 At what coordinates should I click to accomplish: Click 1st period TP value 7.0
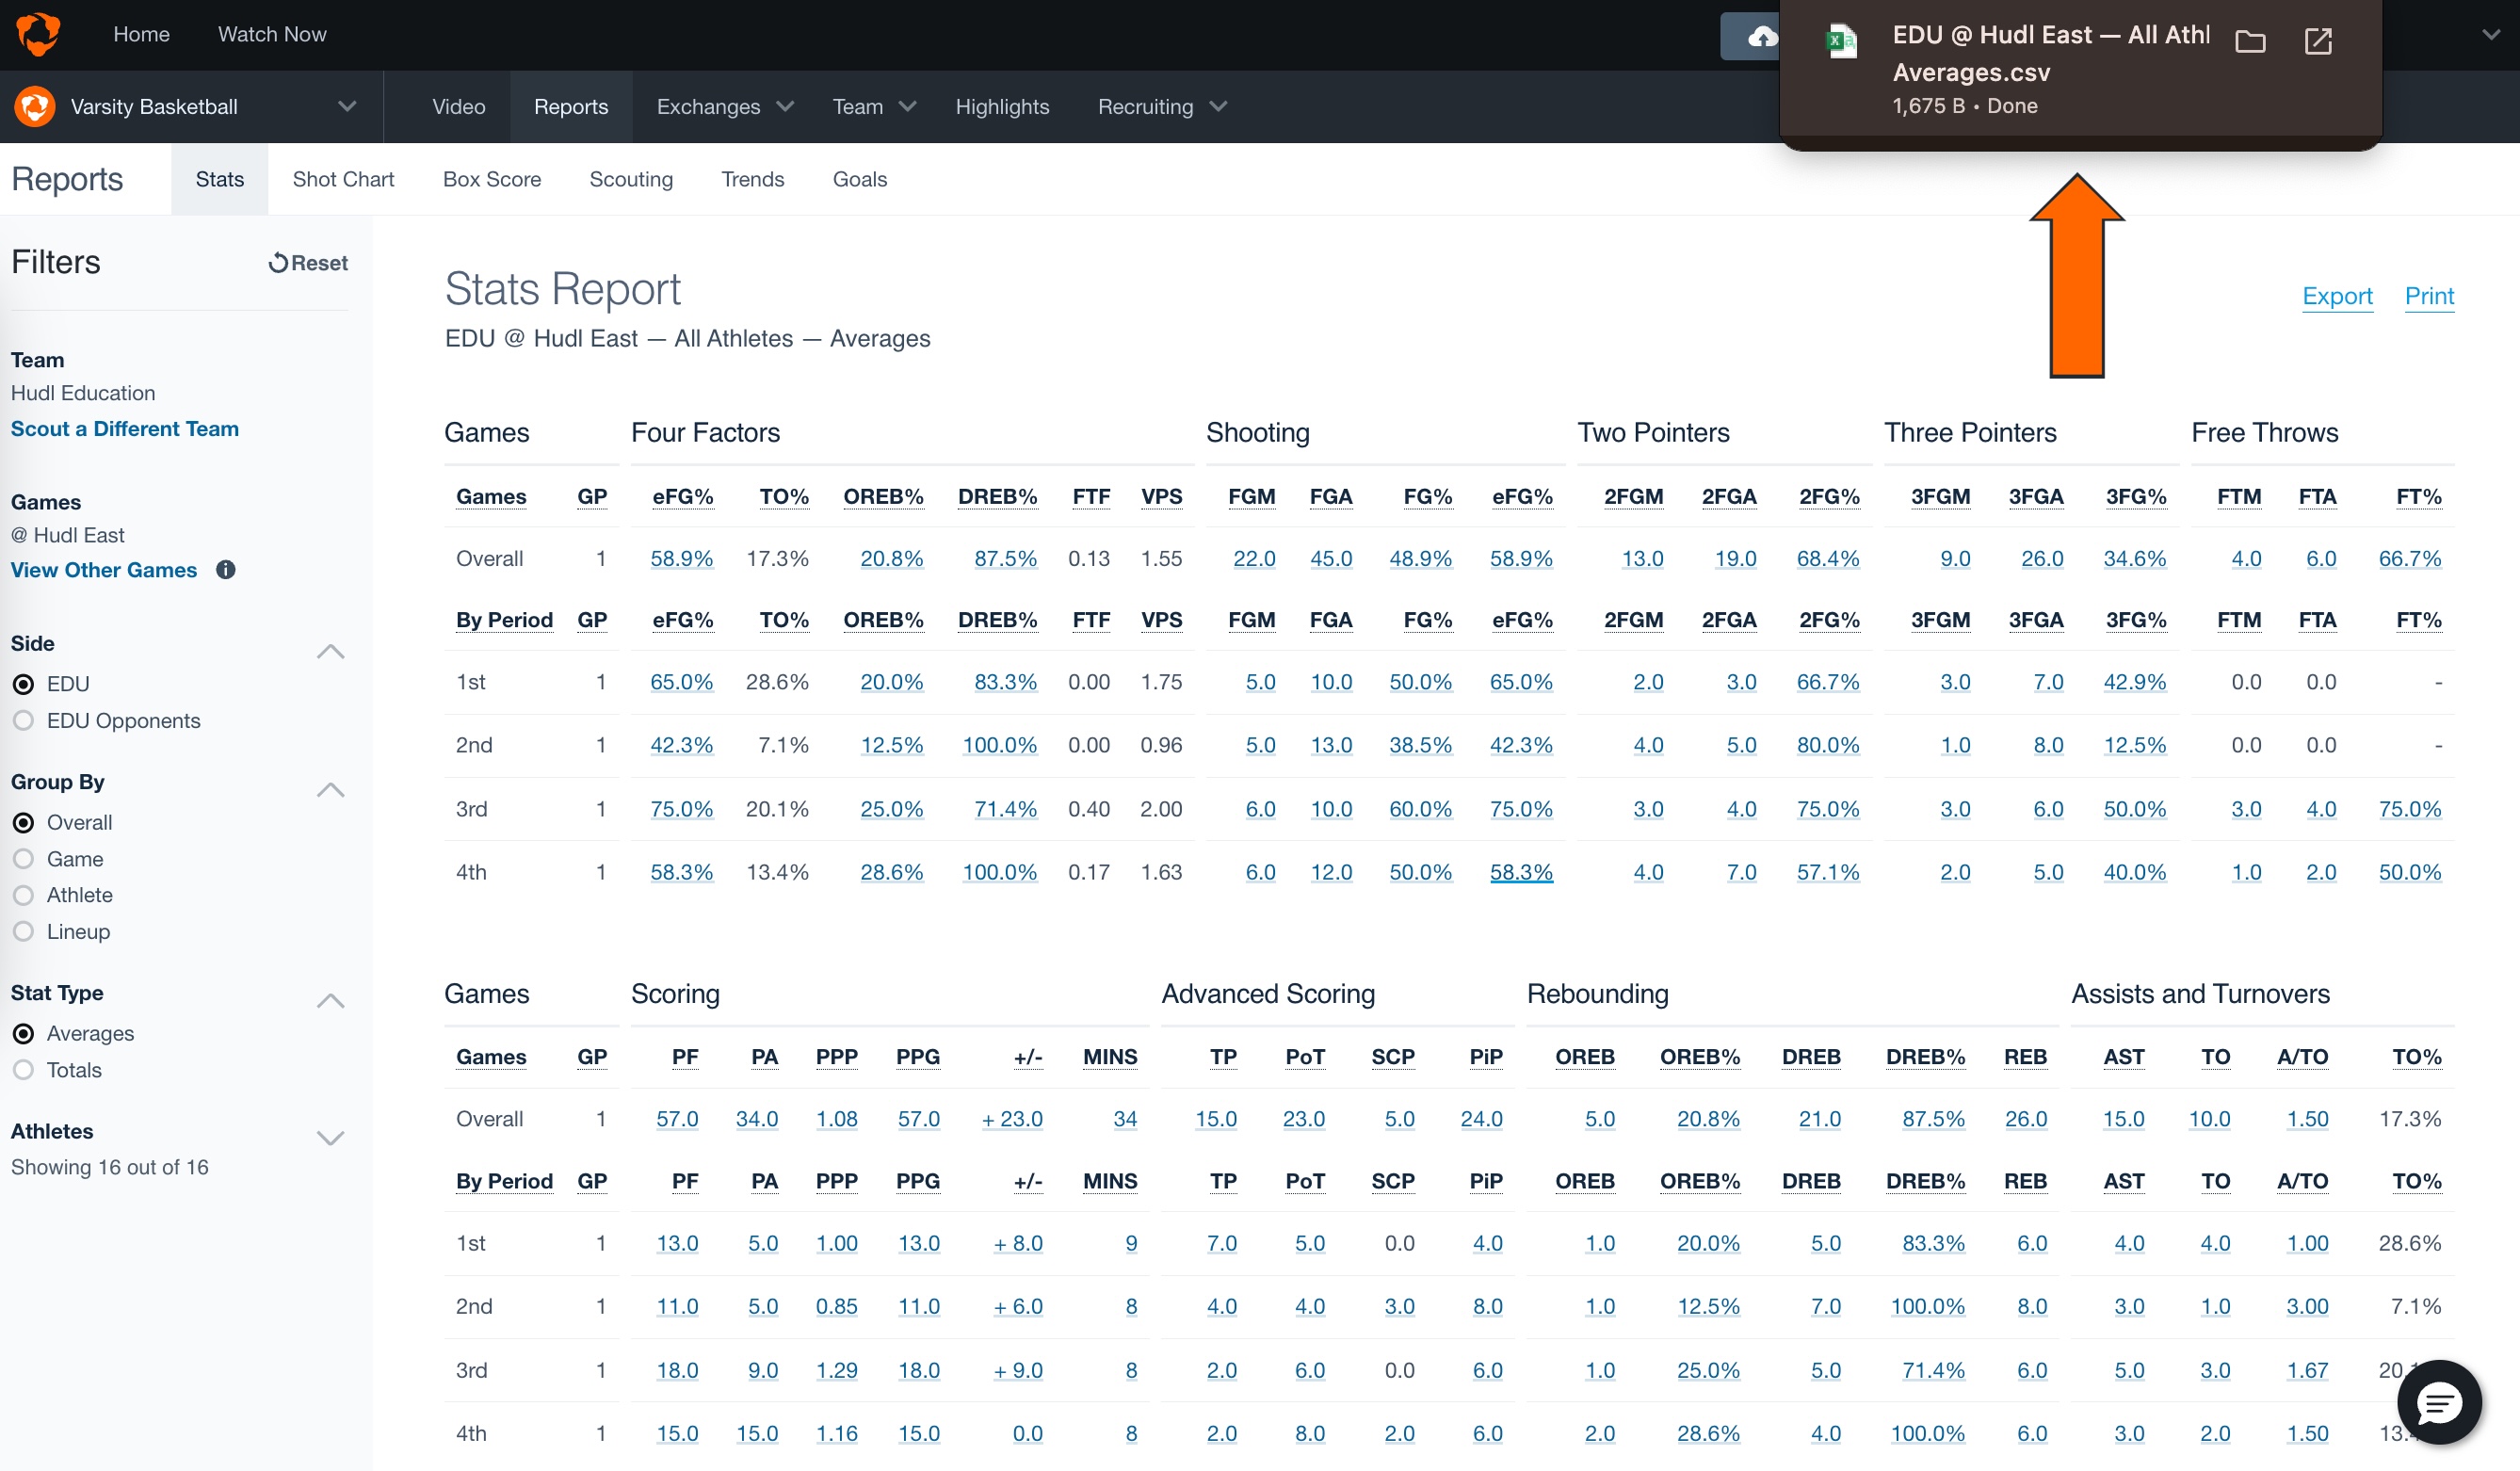pos(1222,1244)
